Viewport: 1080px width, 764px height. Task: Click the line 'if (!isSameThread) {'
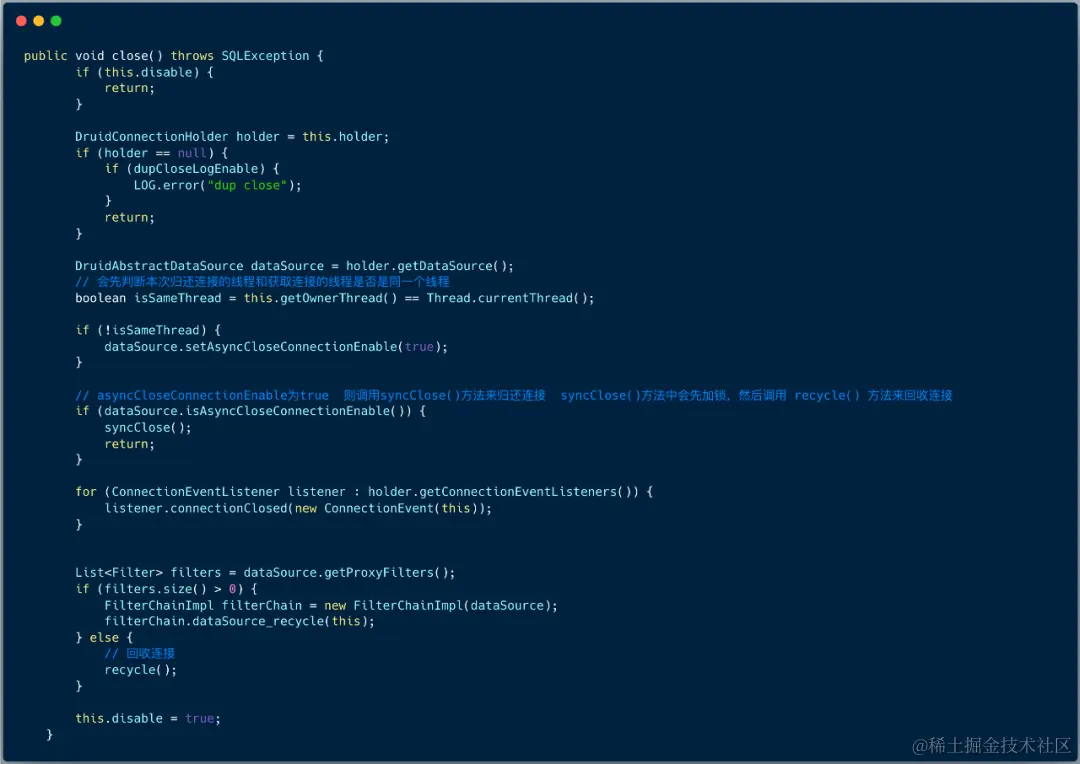tap(148, 330)
